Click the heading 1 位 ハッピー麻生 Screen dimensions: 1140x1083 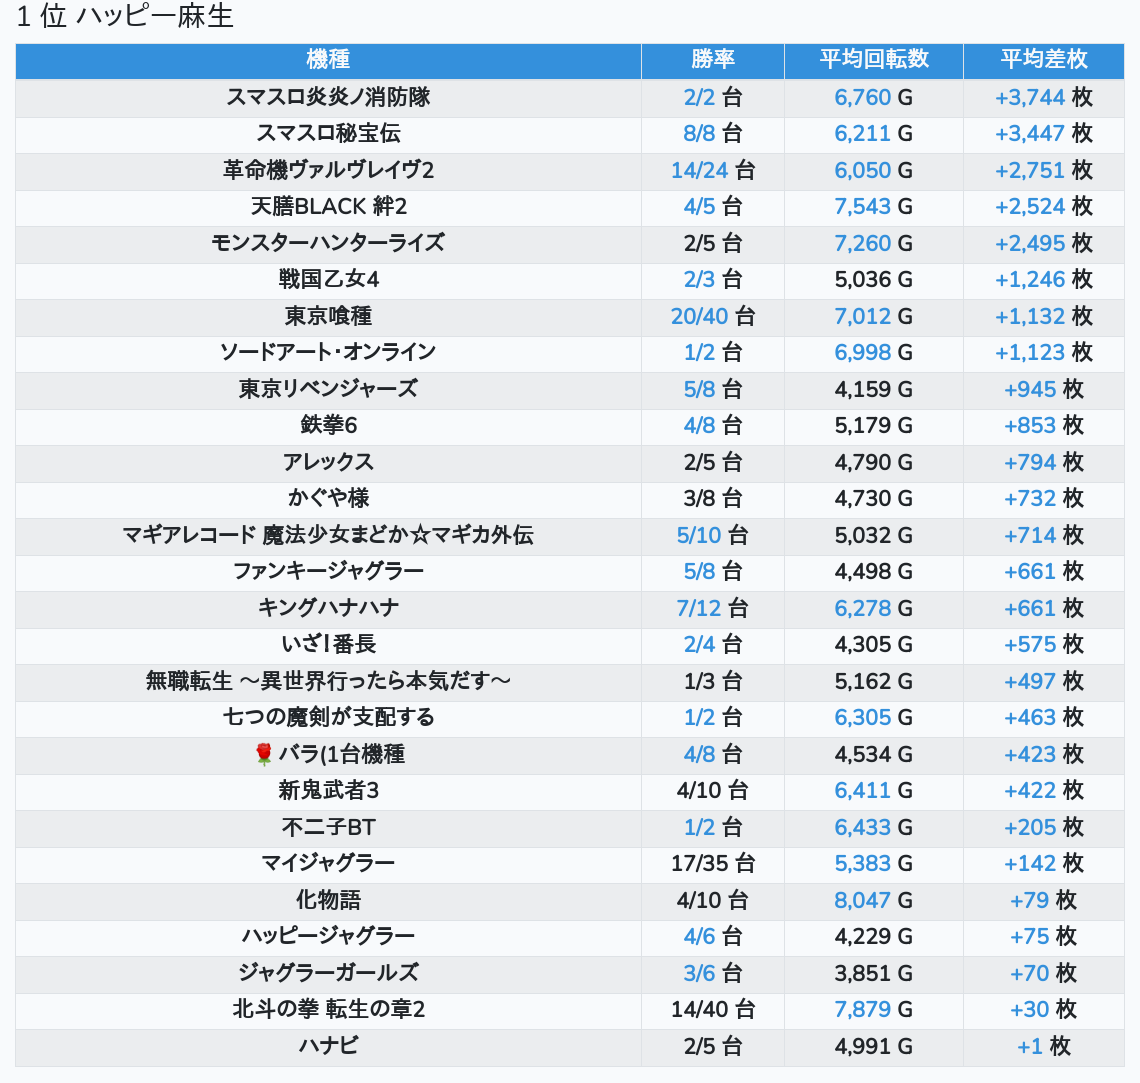pyautogui.click(x=125, y=17)
